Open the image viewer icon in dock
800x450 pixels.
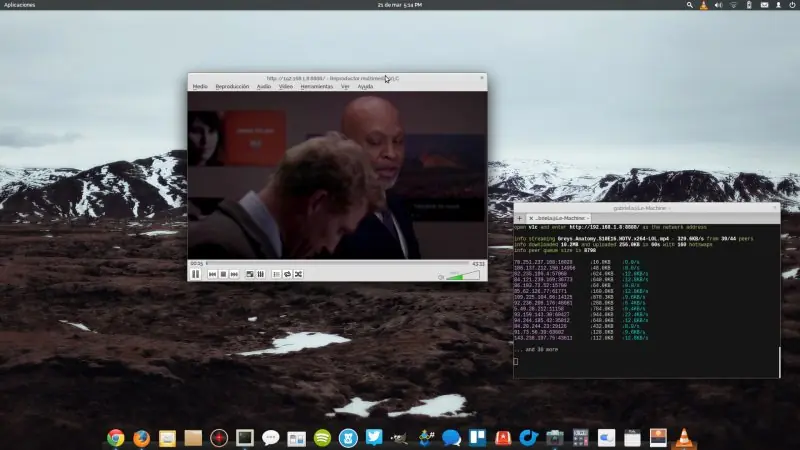click(x=658, y=438)
